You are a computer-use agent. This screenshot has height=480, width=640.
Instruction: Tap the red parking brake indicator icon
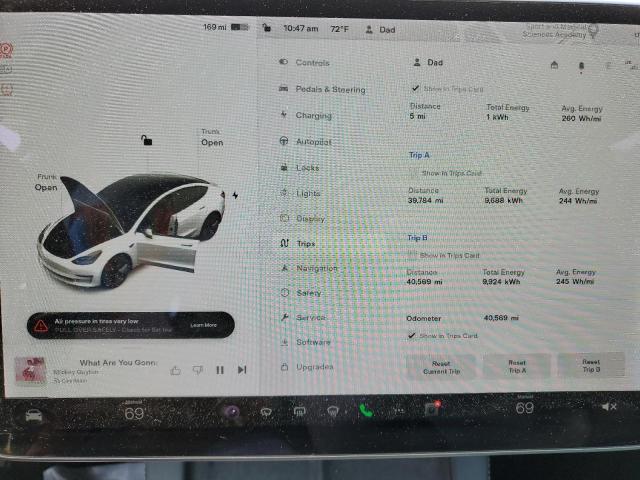(x=7, y=49)
